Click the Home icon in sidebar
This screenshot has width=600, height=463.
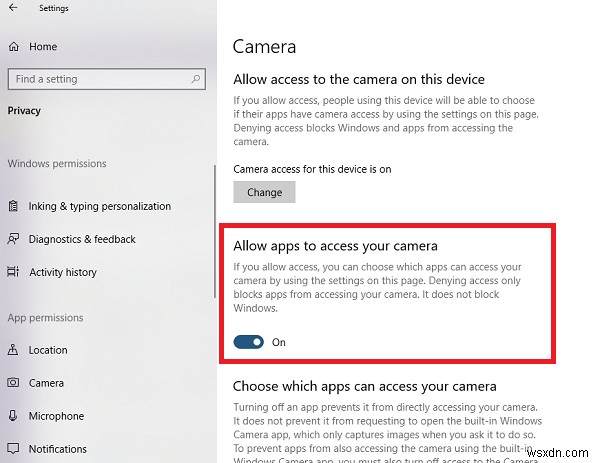pos(13,46)
